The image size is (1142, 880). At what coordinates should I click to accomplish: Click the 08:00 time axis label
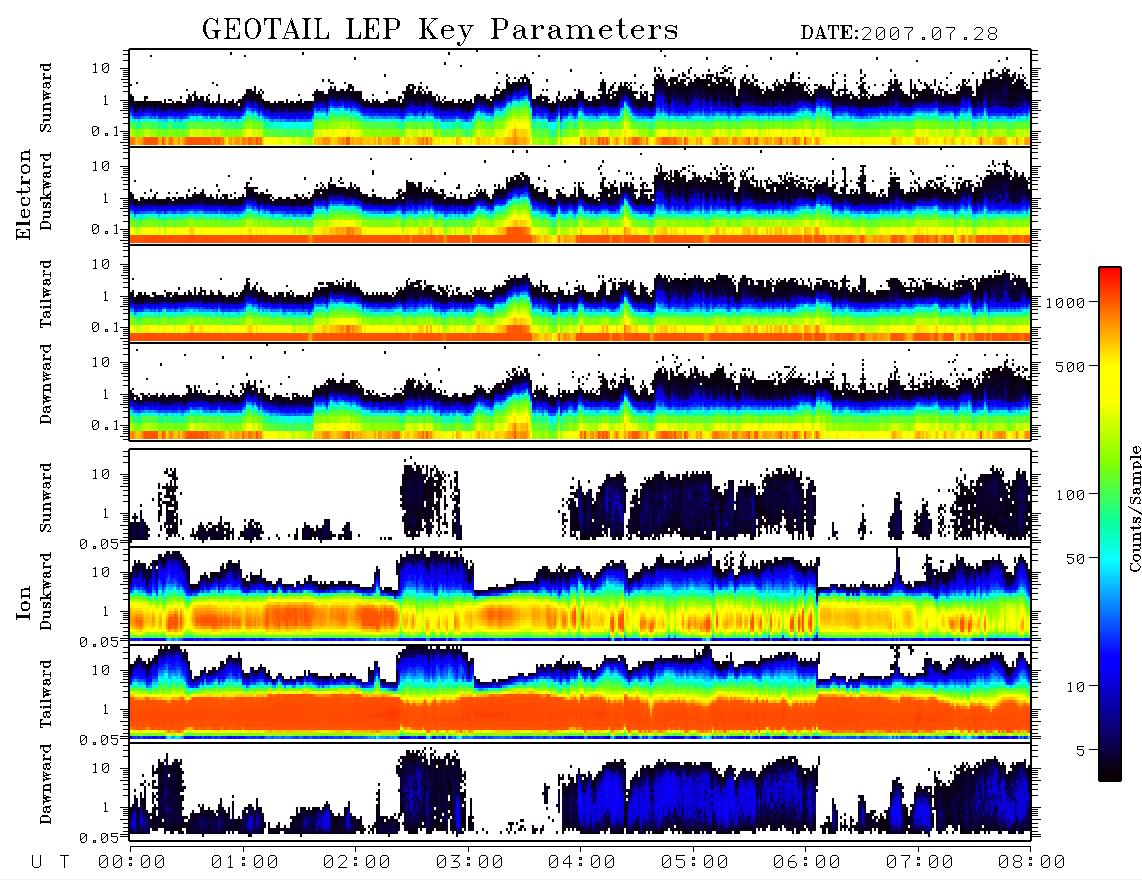[1032, 862]
